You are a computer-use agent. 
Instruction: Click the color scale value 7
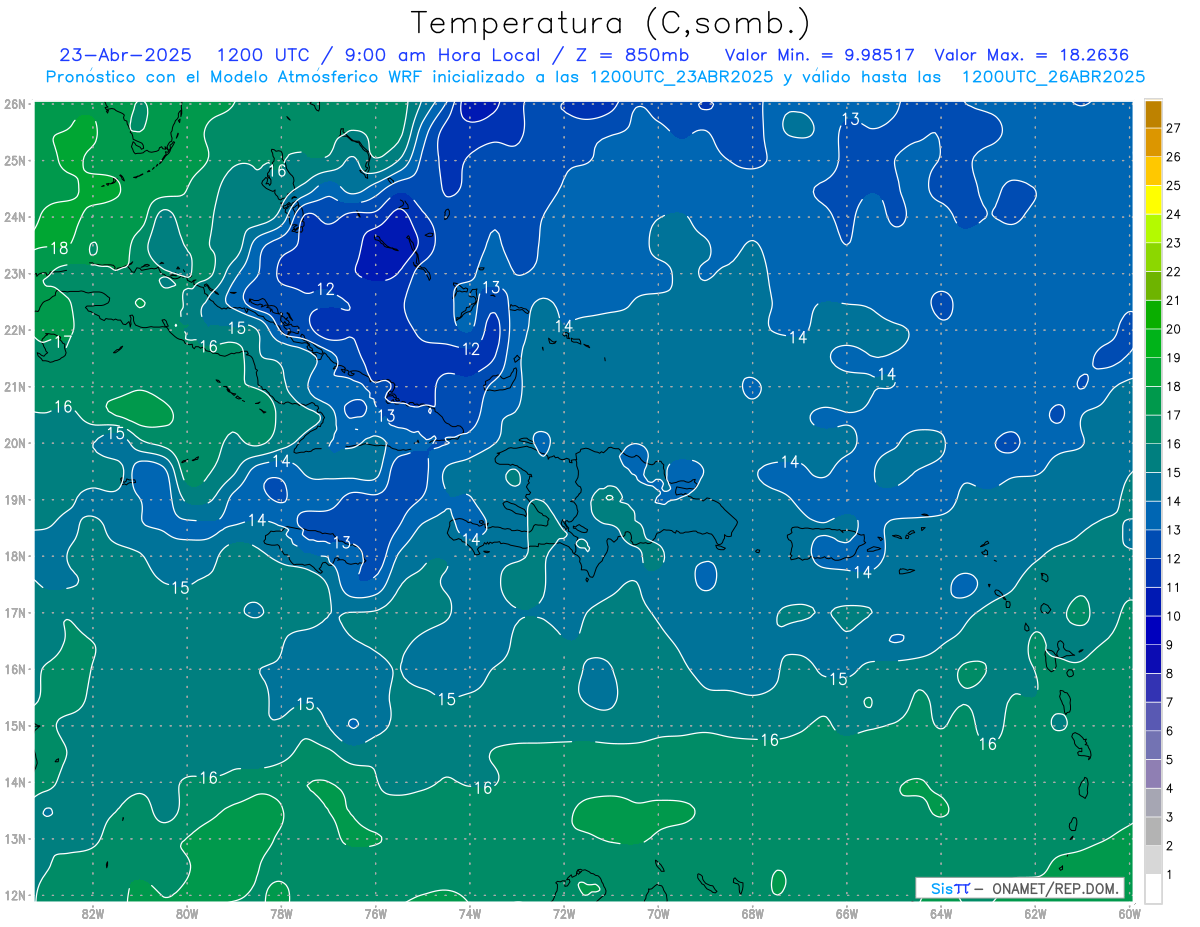tap(1170, 703)
